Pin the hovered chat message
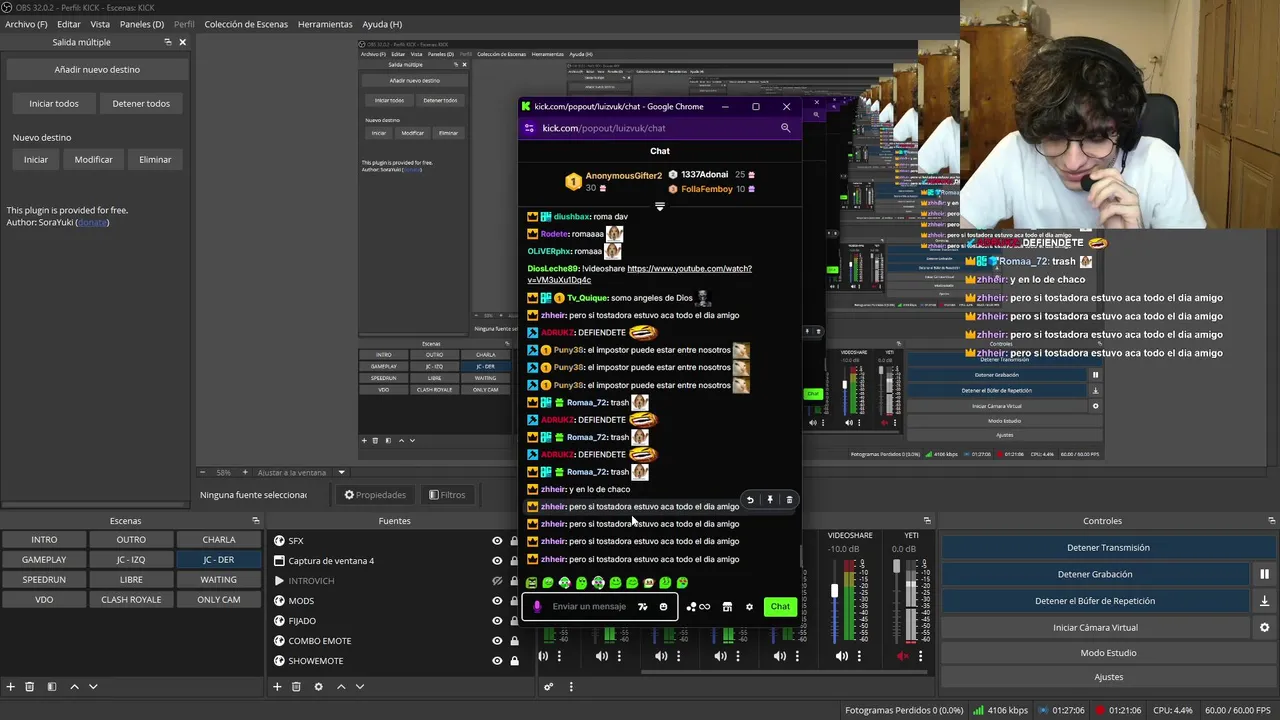 770,500
